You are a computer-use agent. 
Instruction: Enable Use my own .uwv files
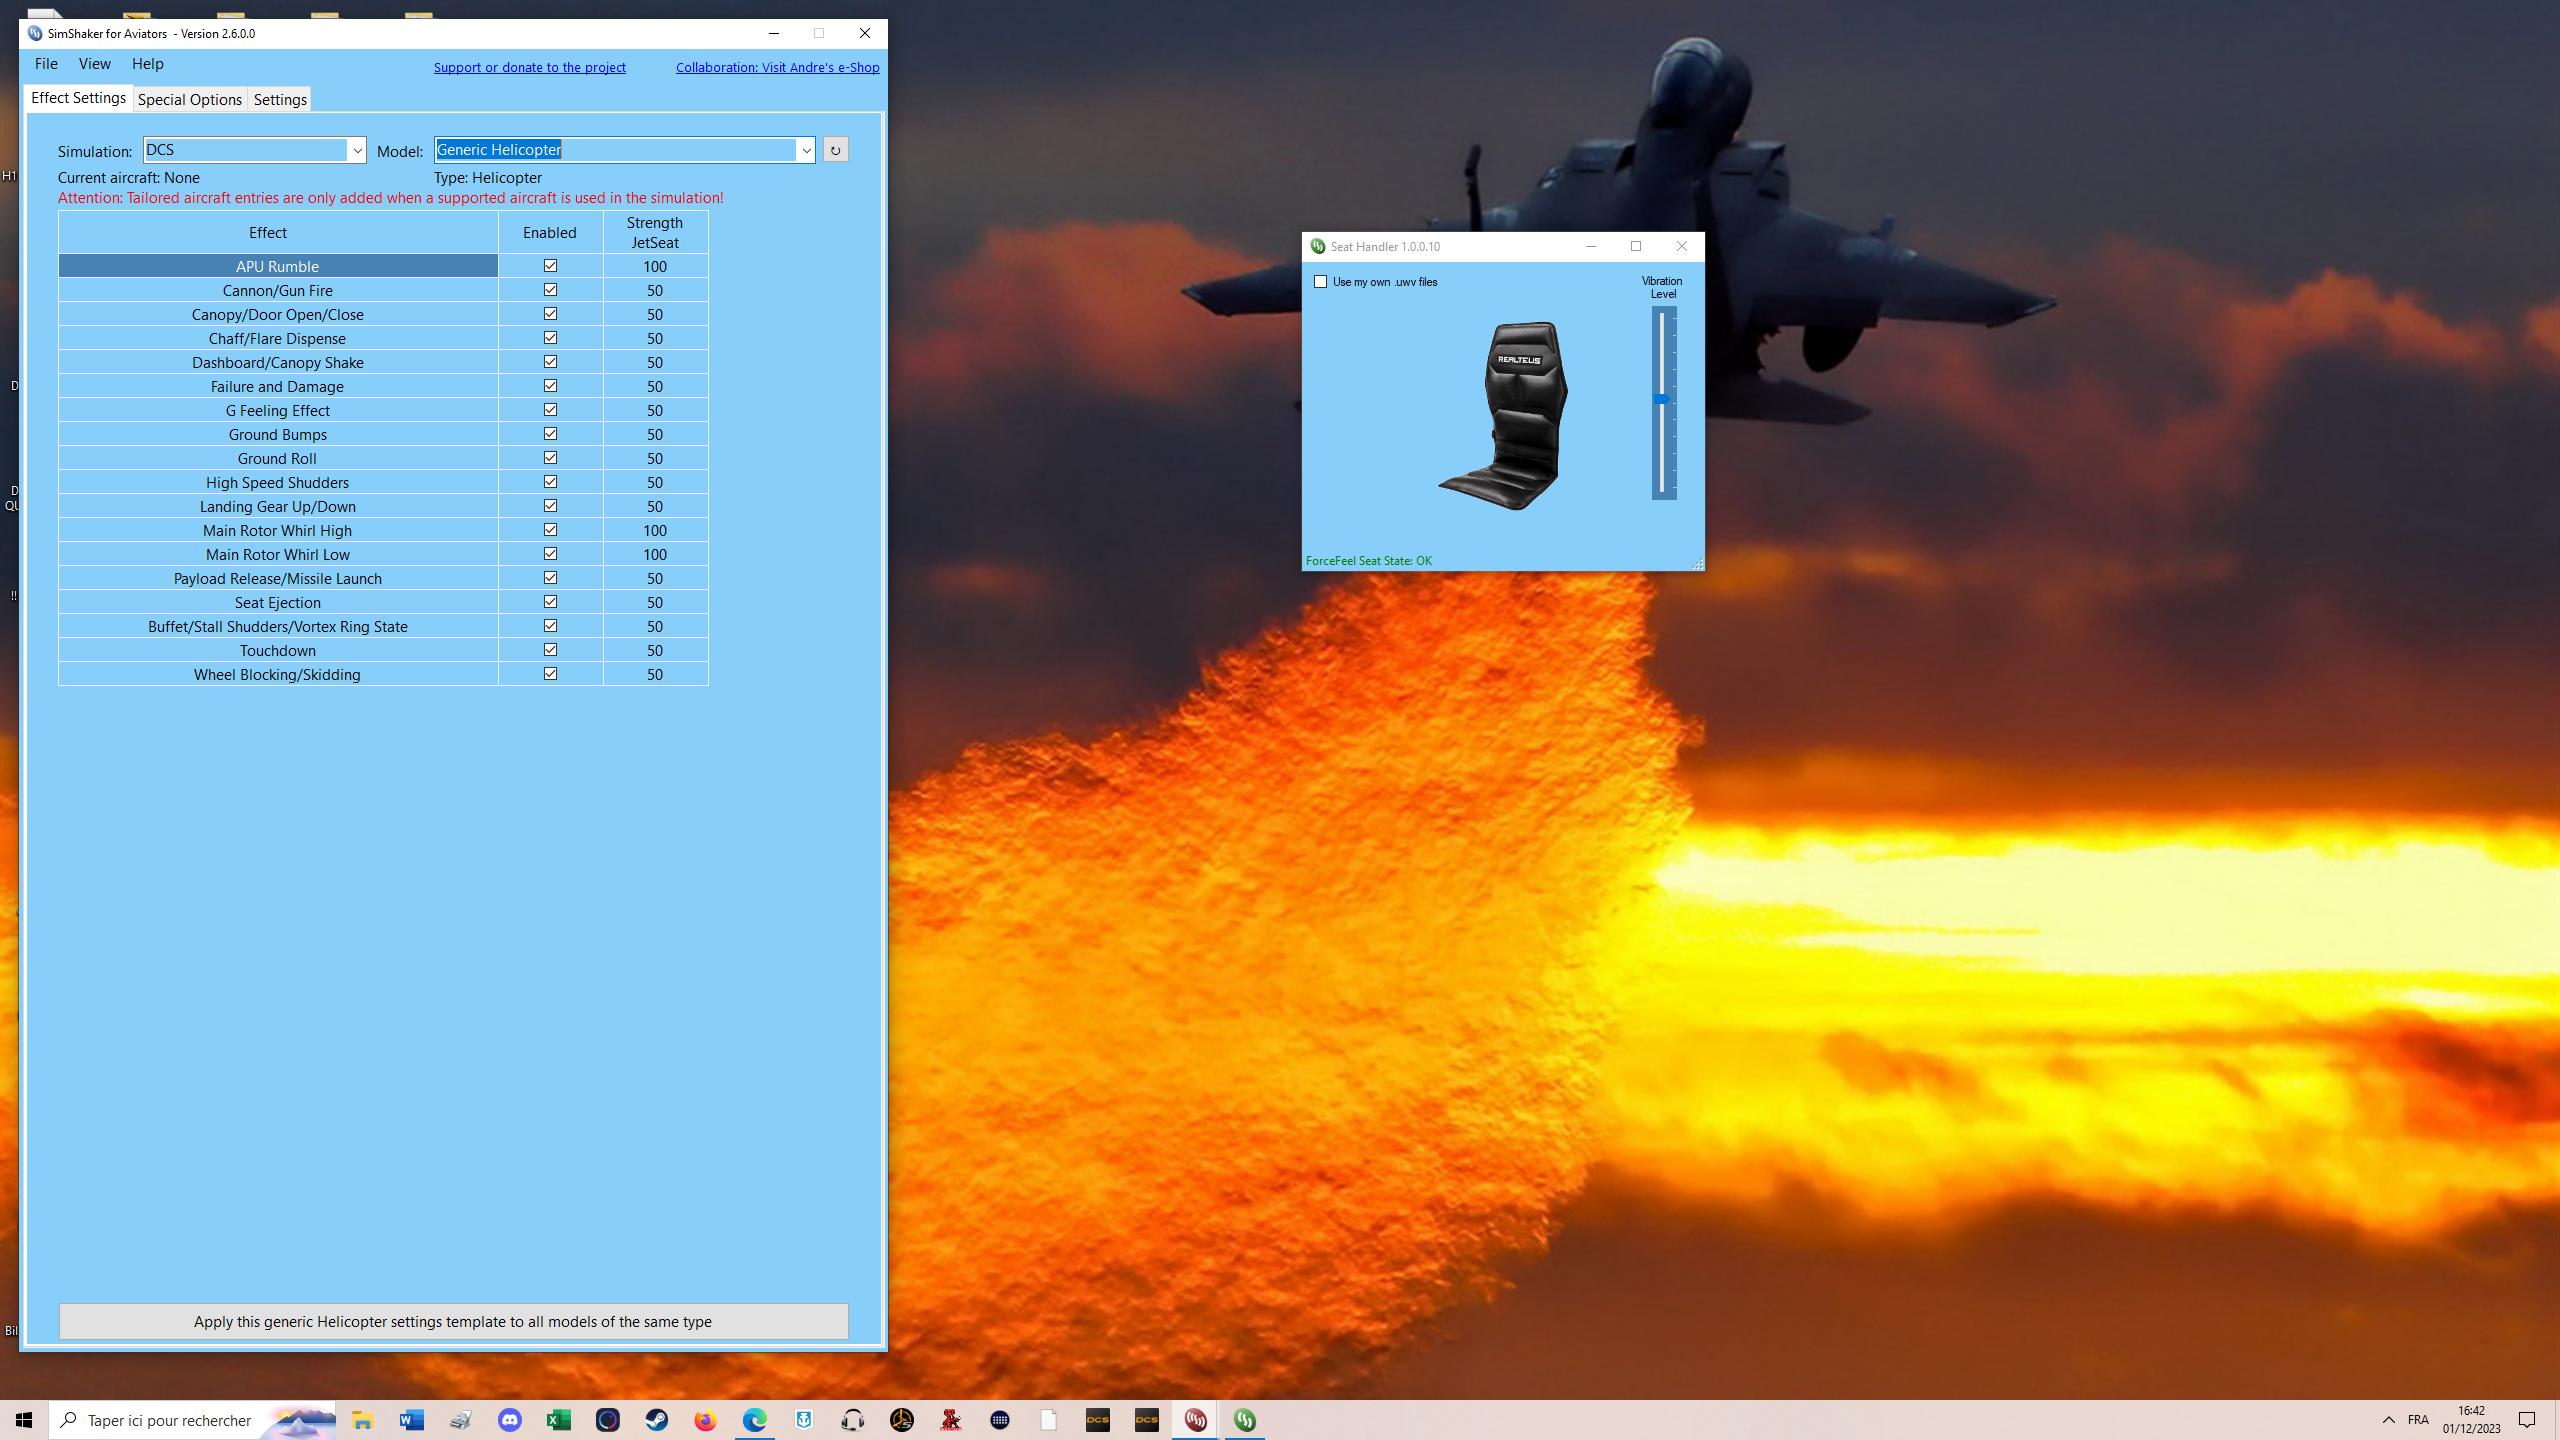click(x=1320, y=282)
